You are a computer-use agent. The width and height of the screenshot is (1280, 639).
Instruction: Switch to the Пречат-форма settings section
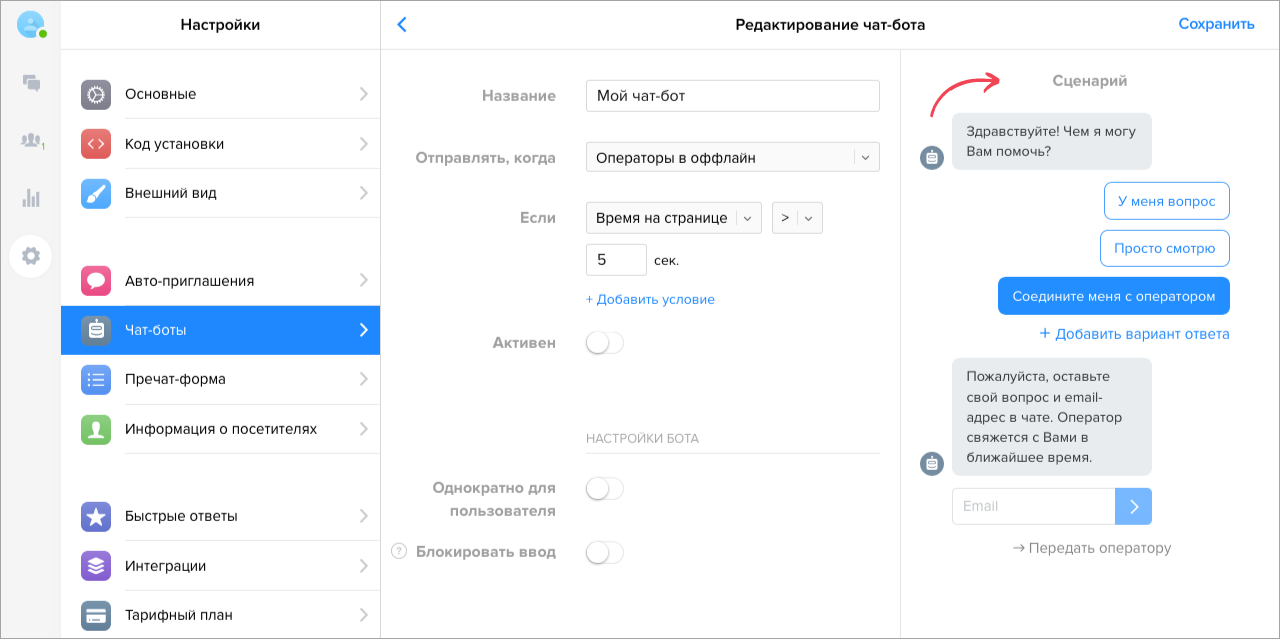[x=220, y=380]
